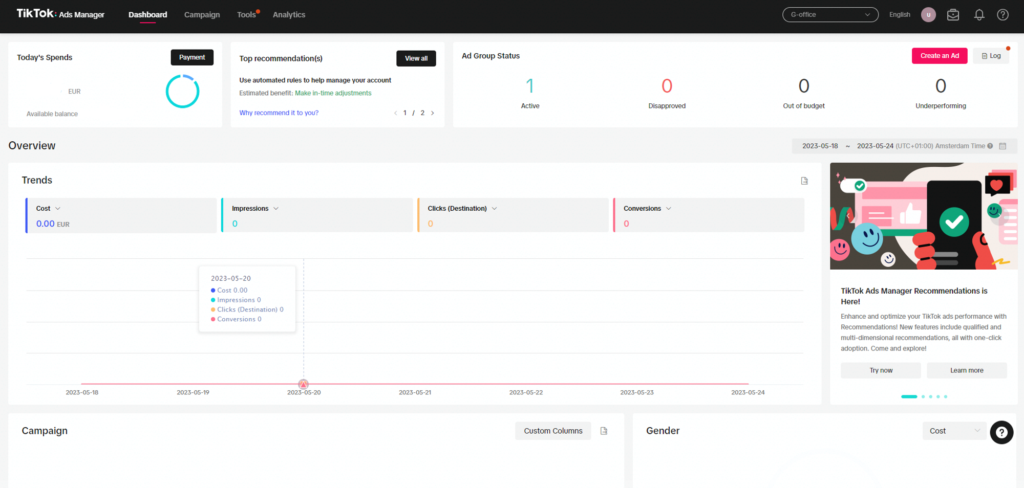The height and width of the screenshot is (488, 1024).
Task: Open the notifications bell
Action: (979, 14)
